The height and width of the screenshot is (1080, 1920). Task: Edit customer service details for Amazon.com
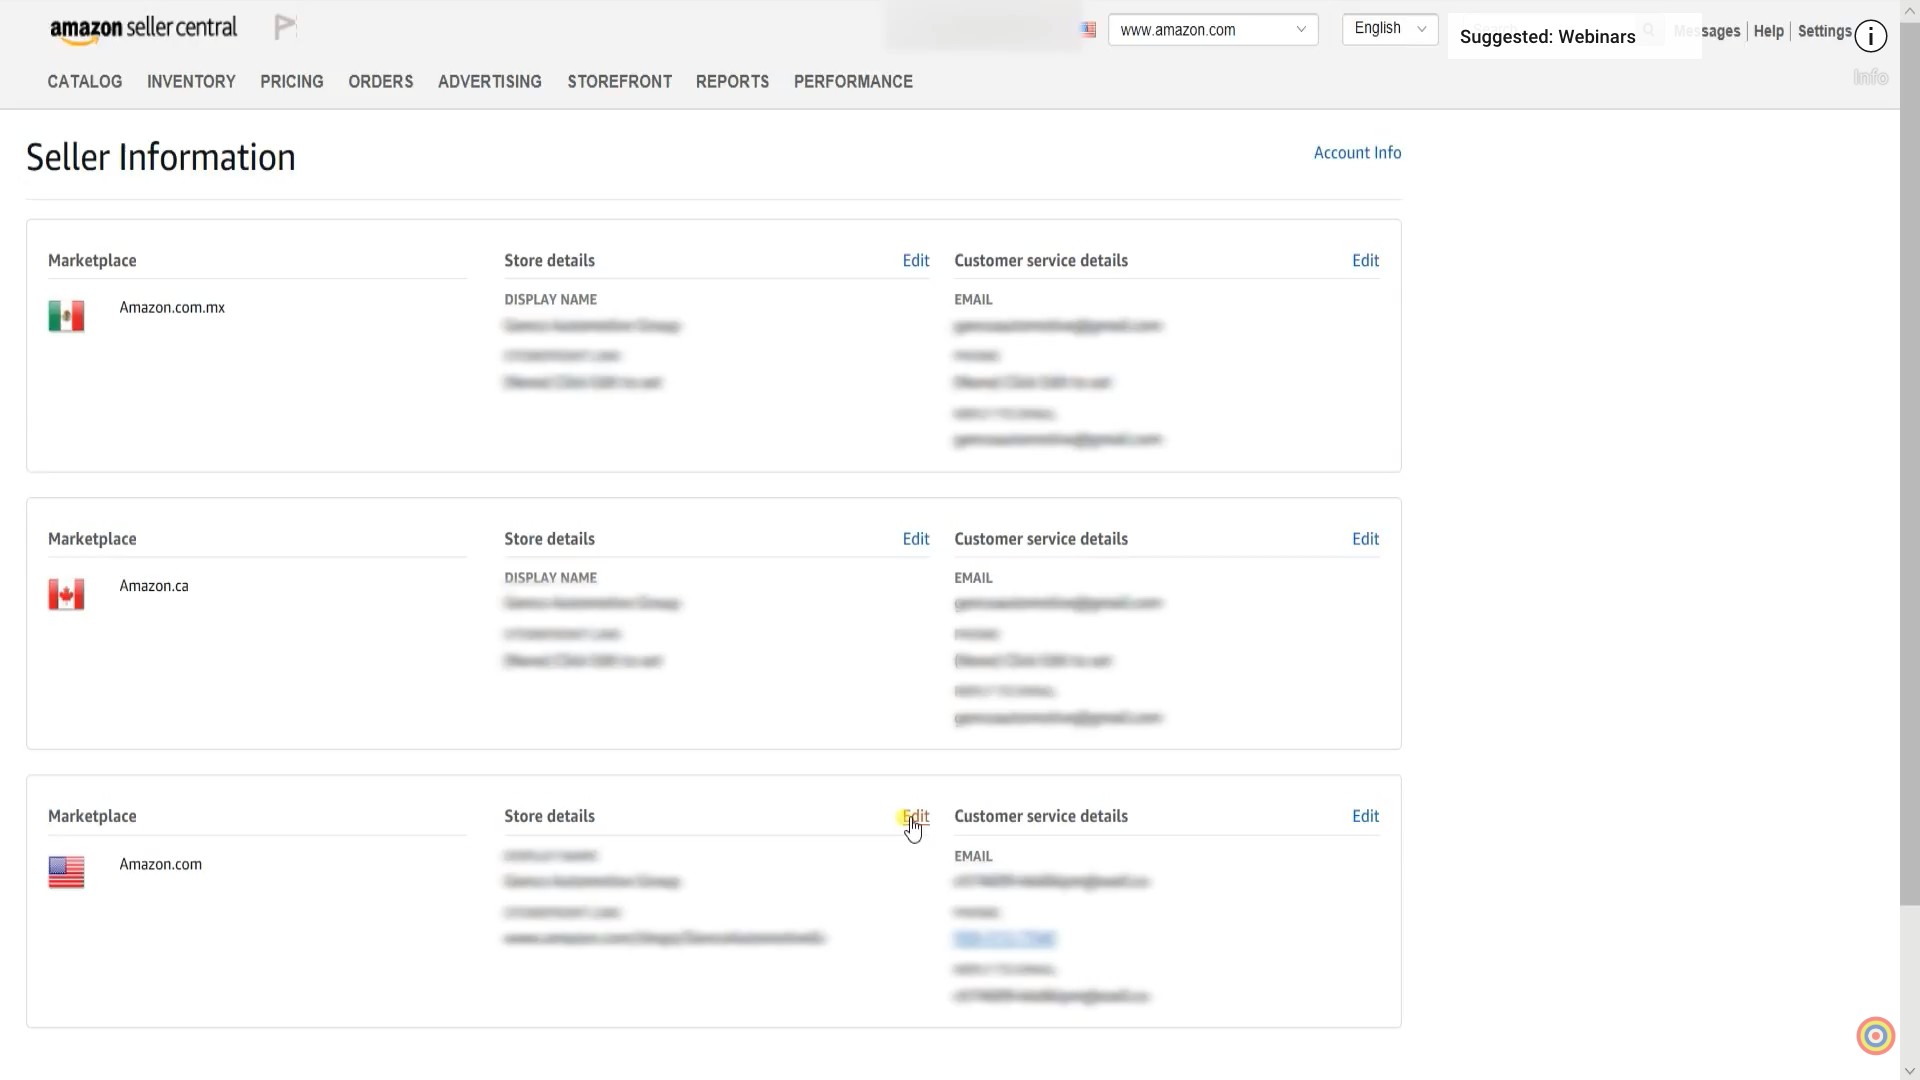tap(1365, 817)
